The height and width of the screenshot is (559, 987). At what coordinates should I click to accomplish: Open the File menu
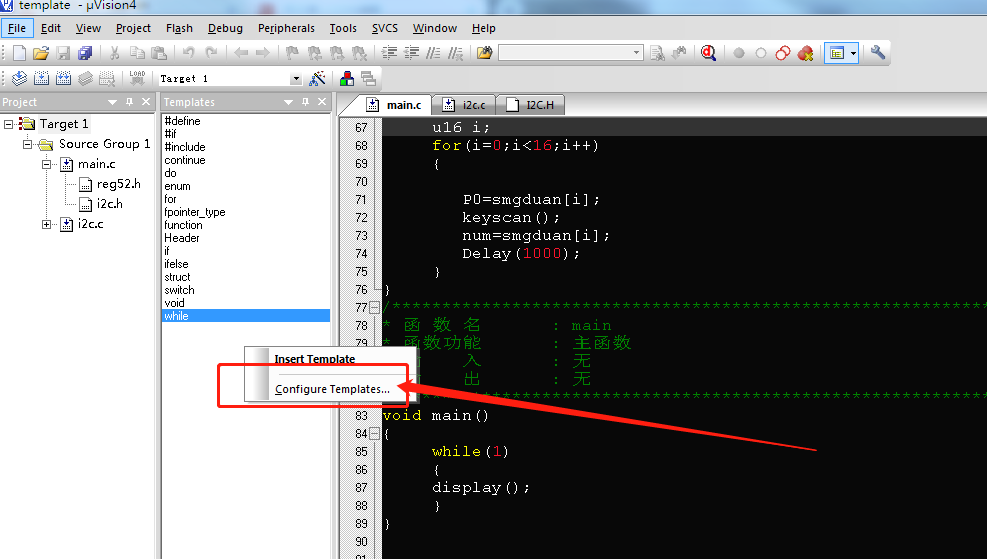17,28
